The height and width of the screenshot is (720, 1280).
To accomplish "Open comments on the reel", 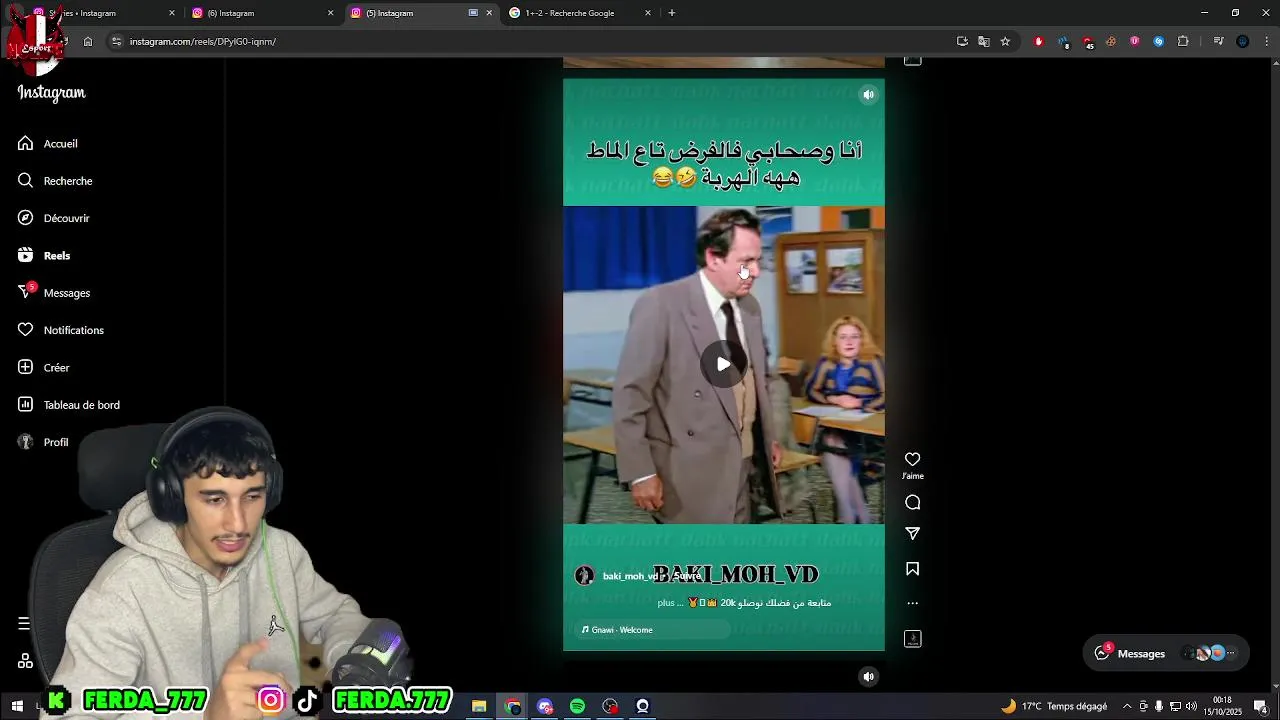I will pos(912,503).
